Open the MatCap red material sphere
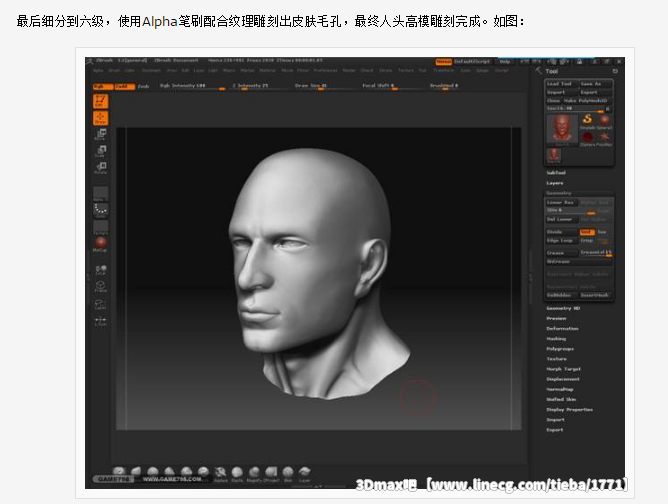The height and width of the screenshot is (504, 668). (x=101, y=244)
